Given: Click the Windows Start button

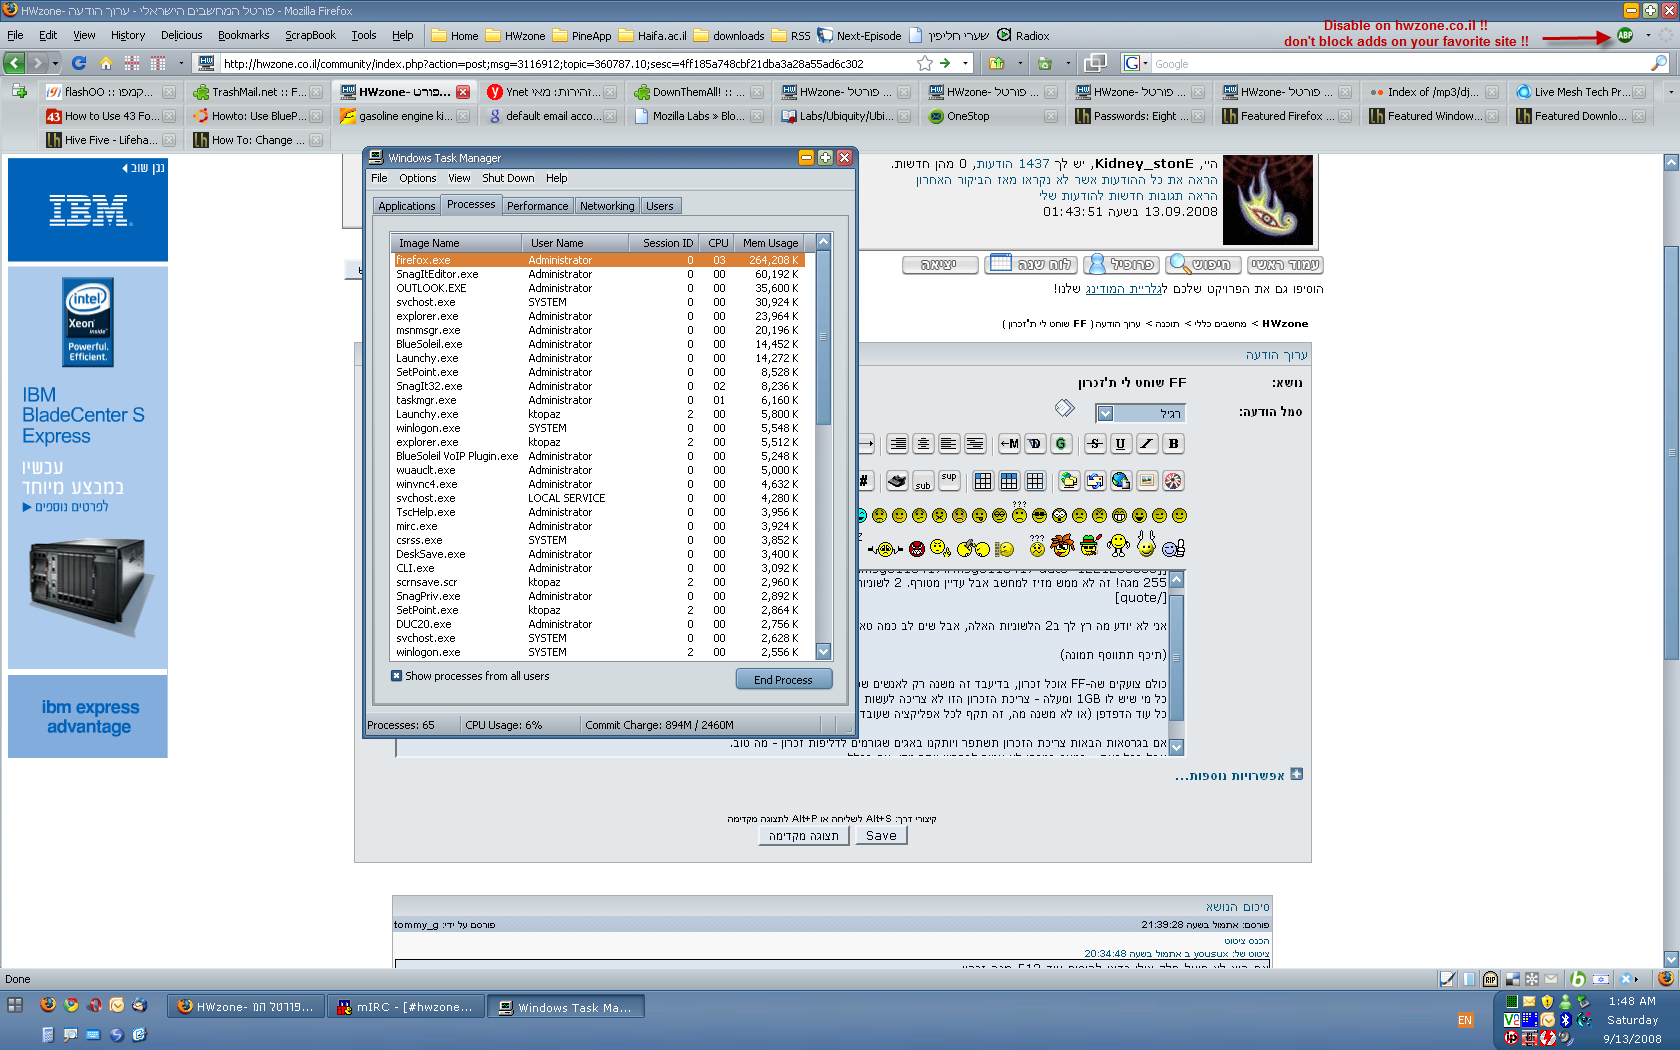Looking at the screenshot, I should (x=15, y=1005).
